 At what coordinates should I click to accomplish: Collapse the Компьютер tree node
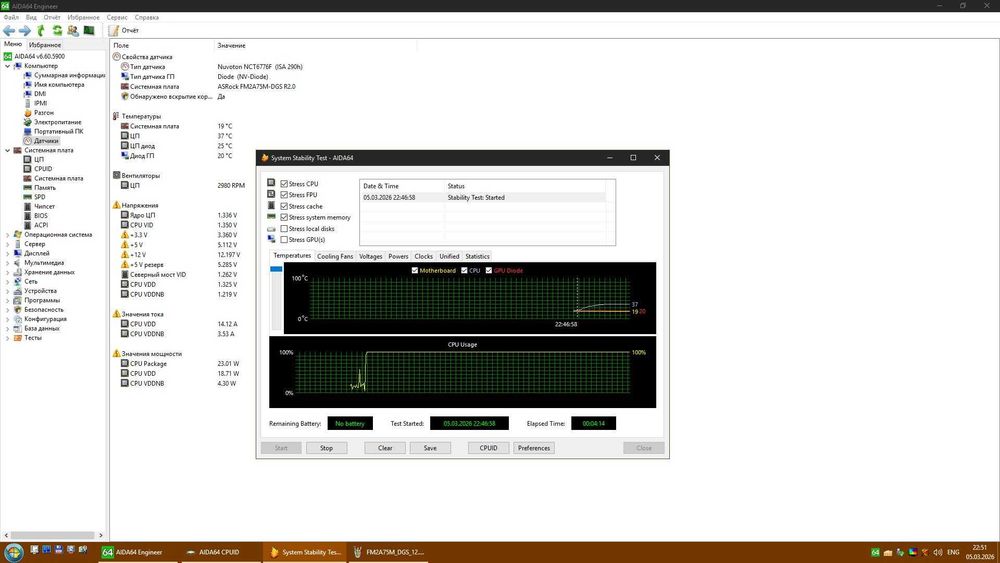[x=8, y=66]
